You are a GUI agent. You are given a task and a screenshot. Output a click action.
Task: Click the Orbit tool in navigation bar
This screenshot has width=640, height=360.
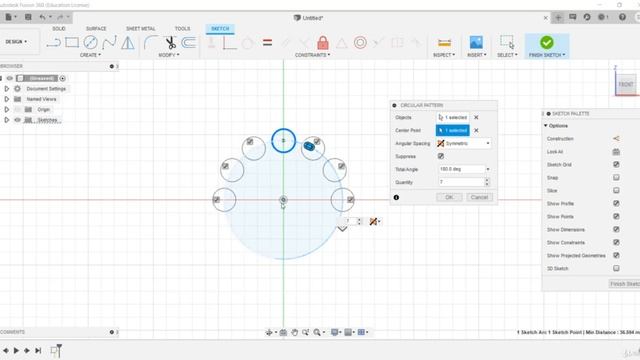(269, 332)
